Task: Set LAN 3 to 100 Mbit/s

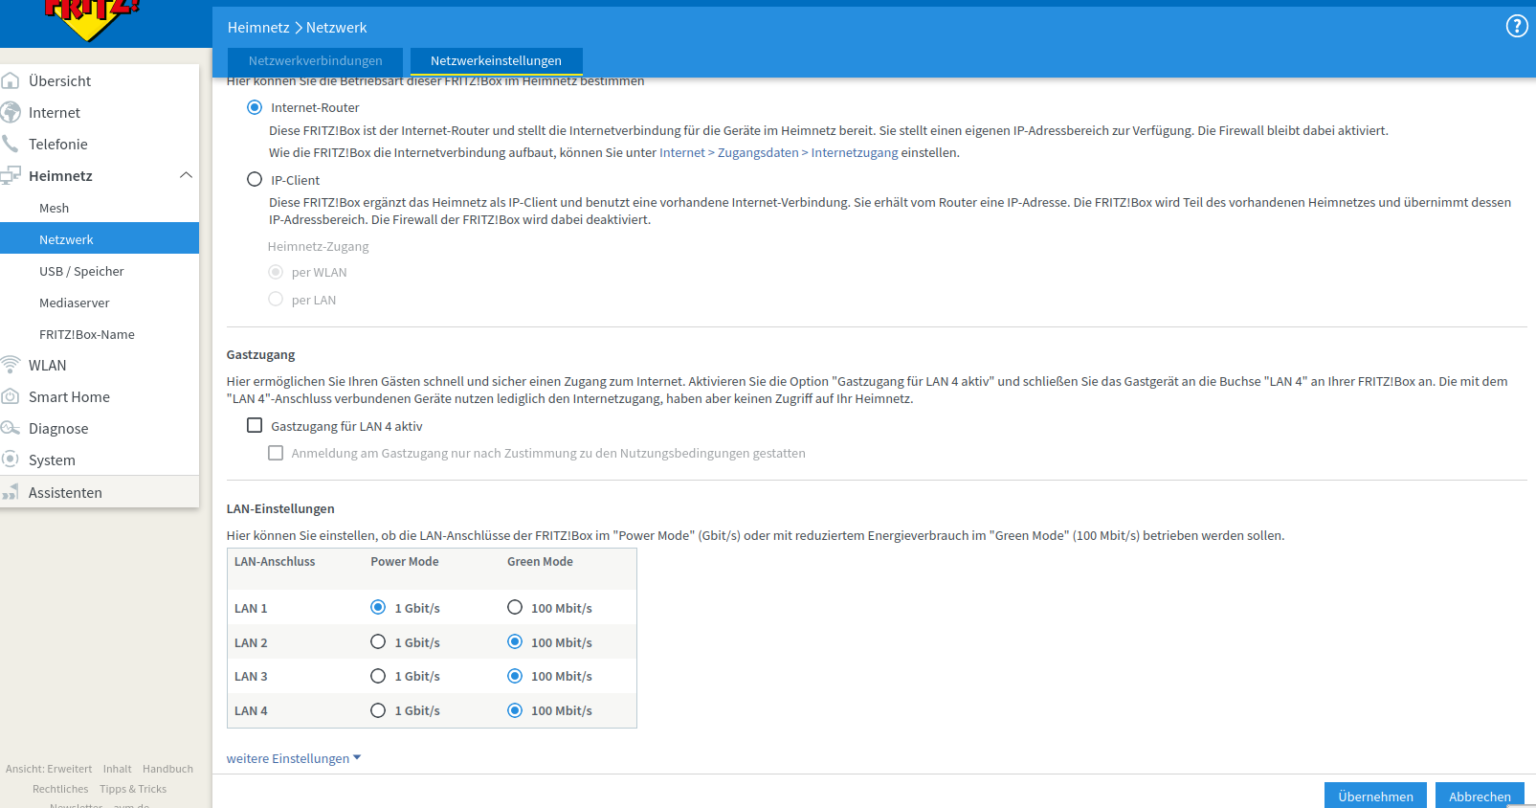Action: pyautogui.click(x=515, y=676)
